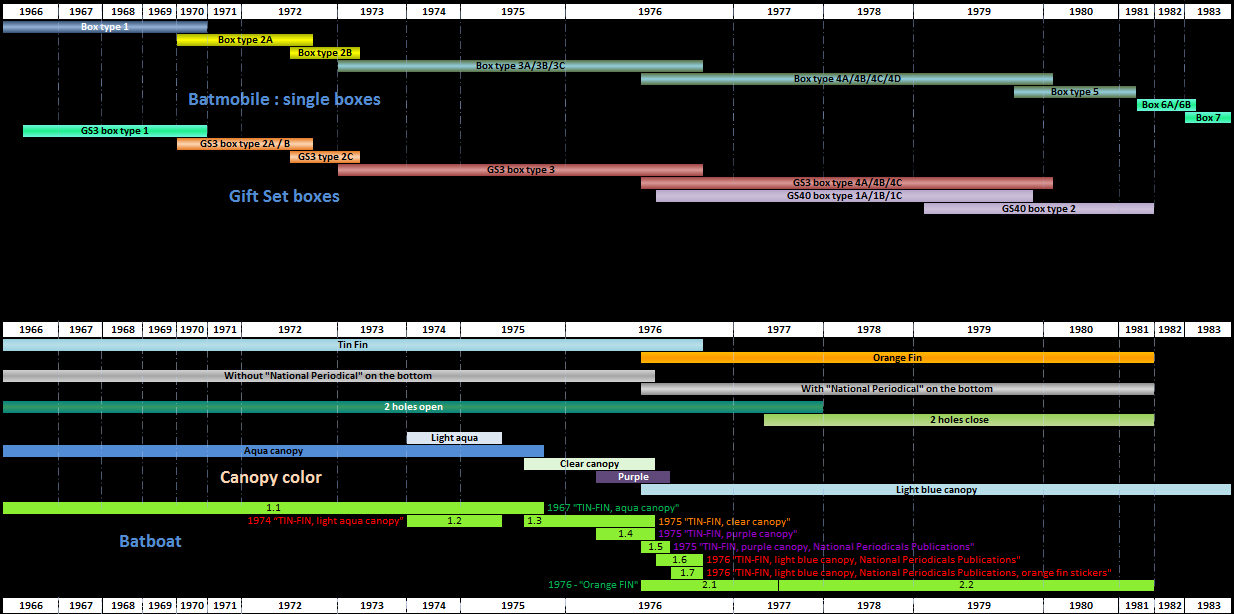This screenshot has width=1234, height=614.
Task: Click the "Purple" canopy bar
Action: [633, 477]
